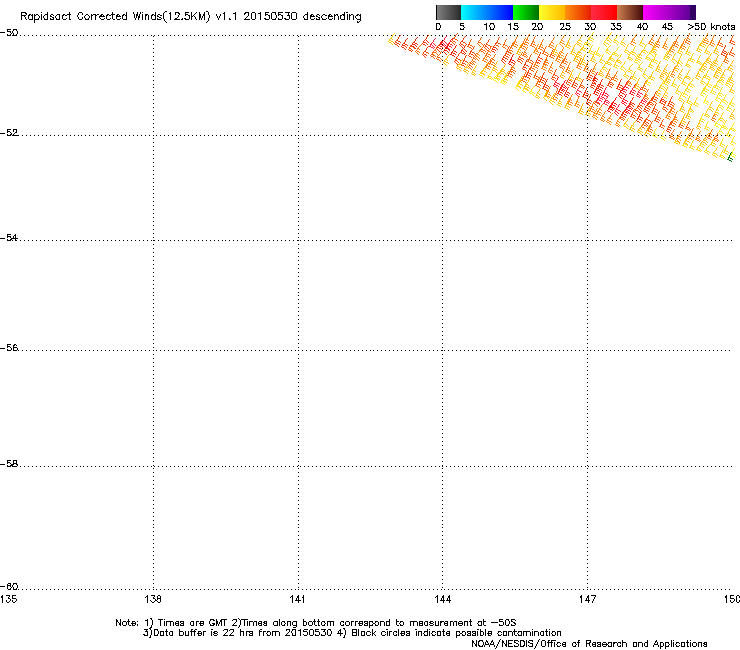This screenshot has width=740, height=650.
Task: Click the longitude label 147
Action: point(588,599)
